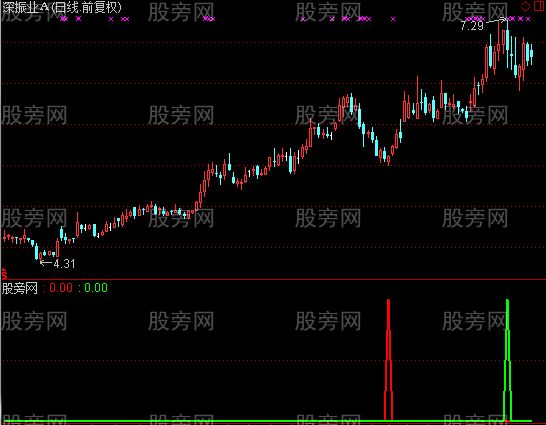Click the red $ marker on the left edge
The width and height of the screenshot is (546, 425).
coord(4,274)
